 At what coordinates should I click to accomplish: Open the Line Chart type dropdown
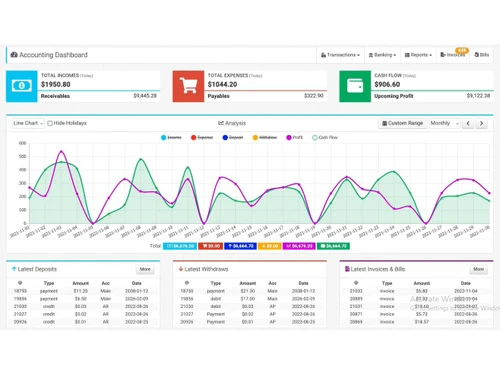(x=28, y=123)
